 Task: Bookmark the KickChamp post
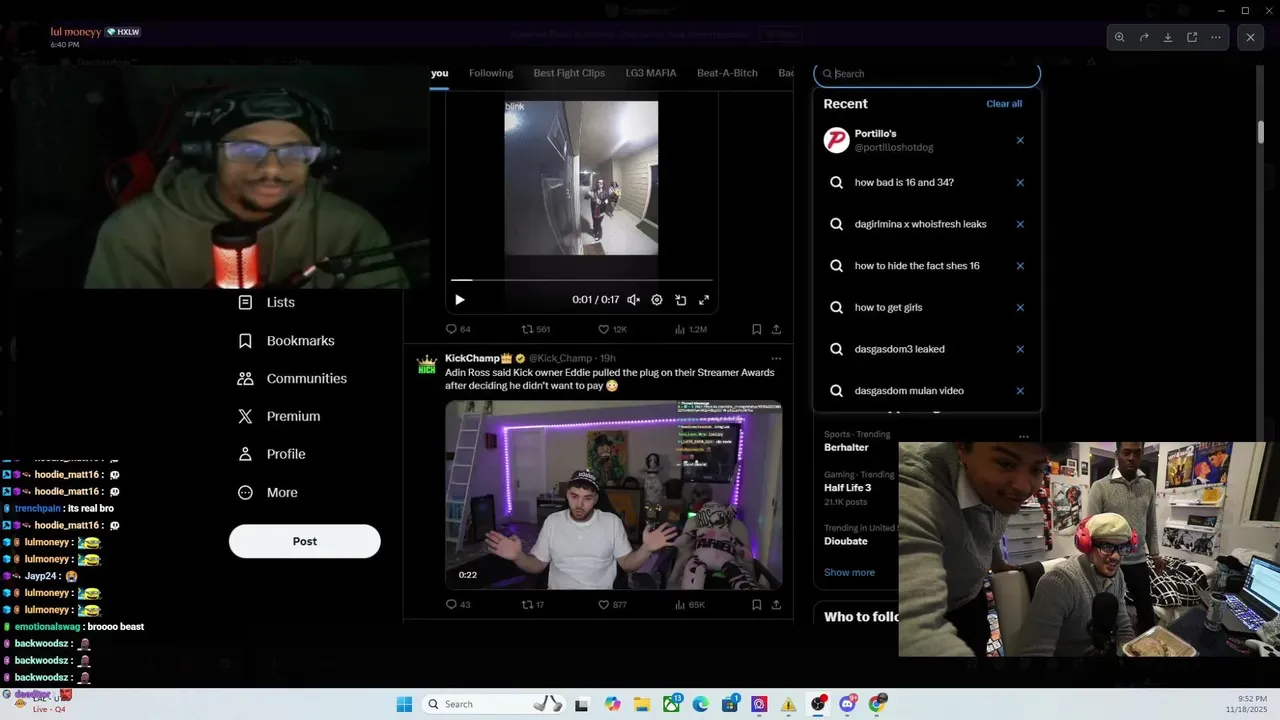point(757,605)
